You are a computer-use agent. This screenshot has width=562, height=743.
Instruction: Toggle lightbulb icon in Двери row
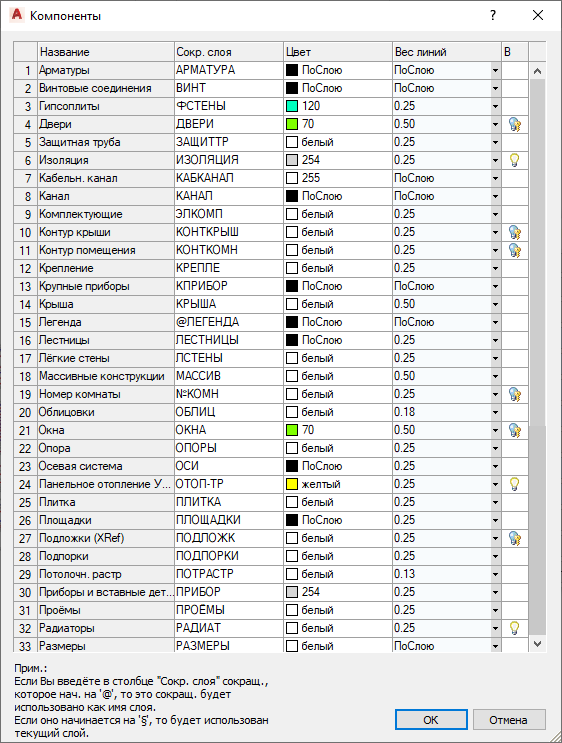click(x=515, y=124)
